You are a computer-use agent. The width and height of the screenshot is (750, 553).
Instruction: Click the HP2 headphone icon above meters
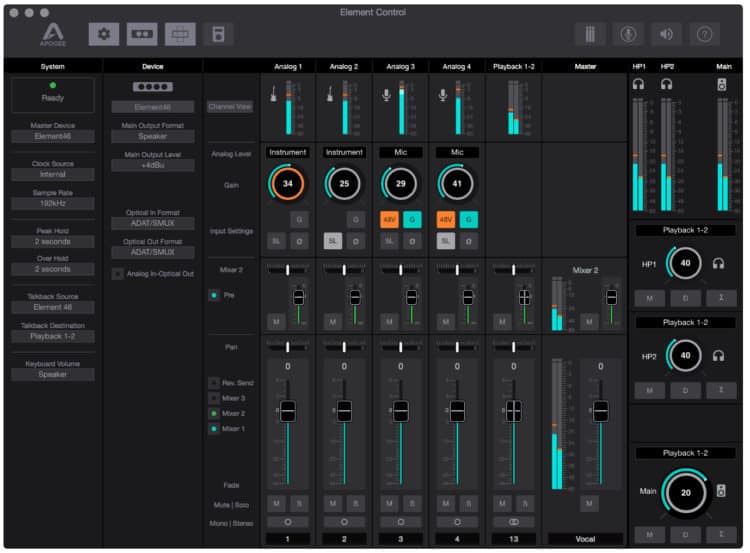[x=666, y=85]
